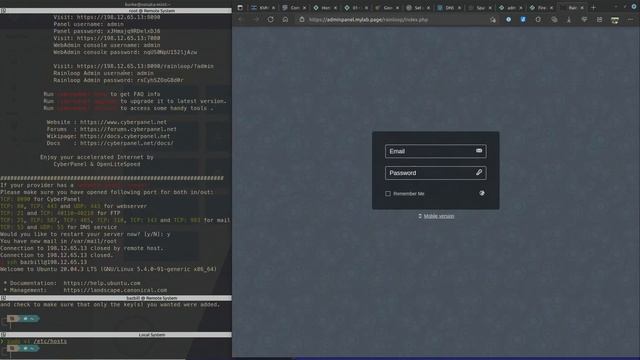Click the https://docs.cyberpanel.net URL in terminal
The image size is (640, 360).
(x=125, y=136)
